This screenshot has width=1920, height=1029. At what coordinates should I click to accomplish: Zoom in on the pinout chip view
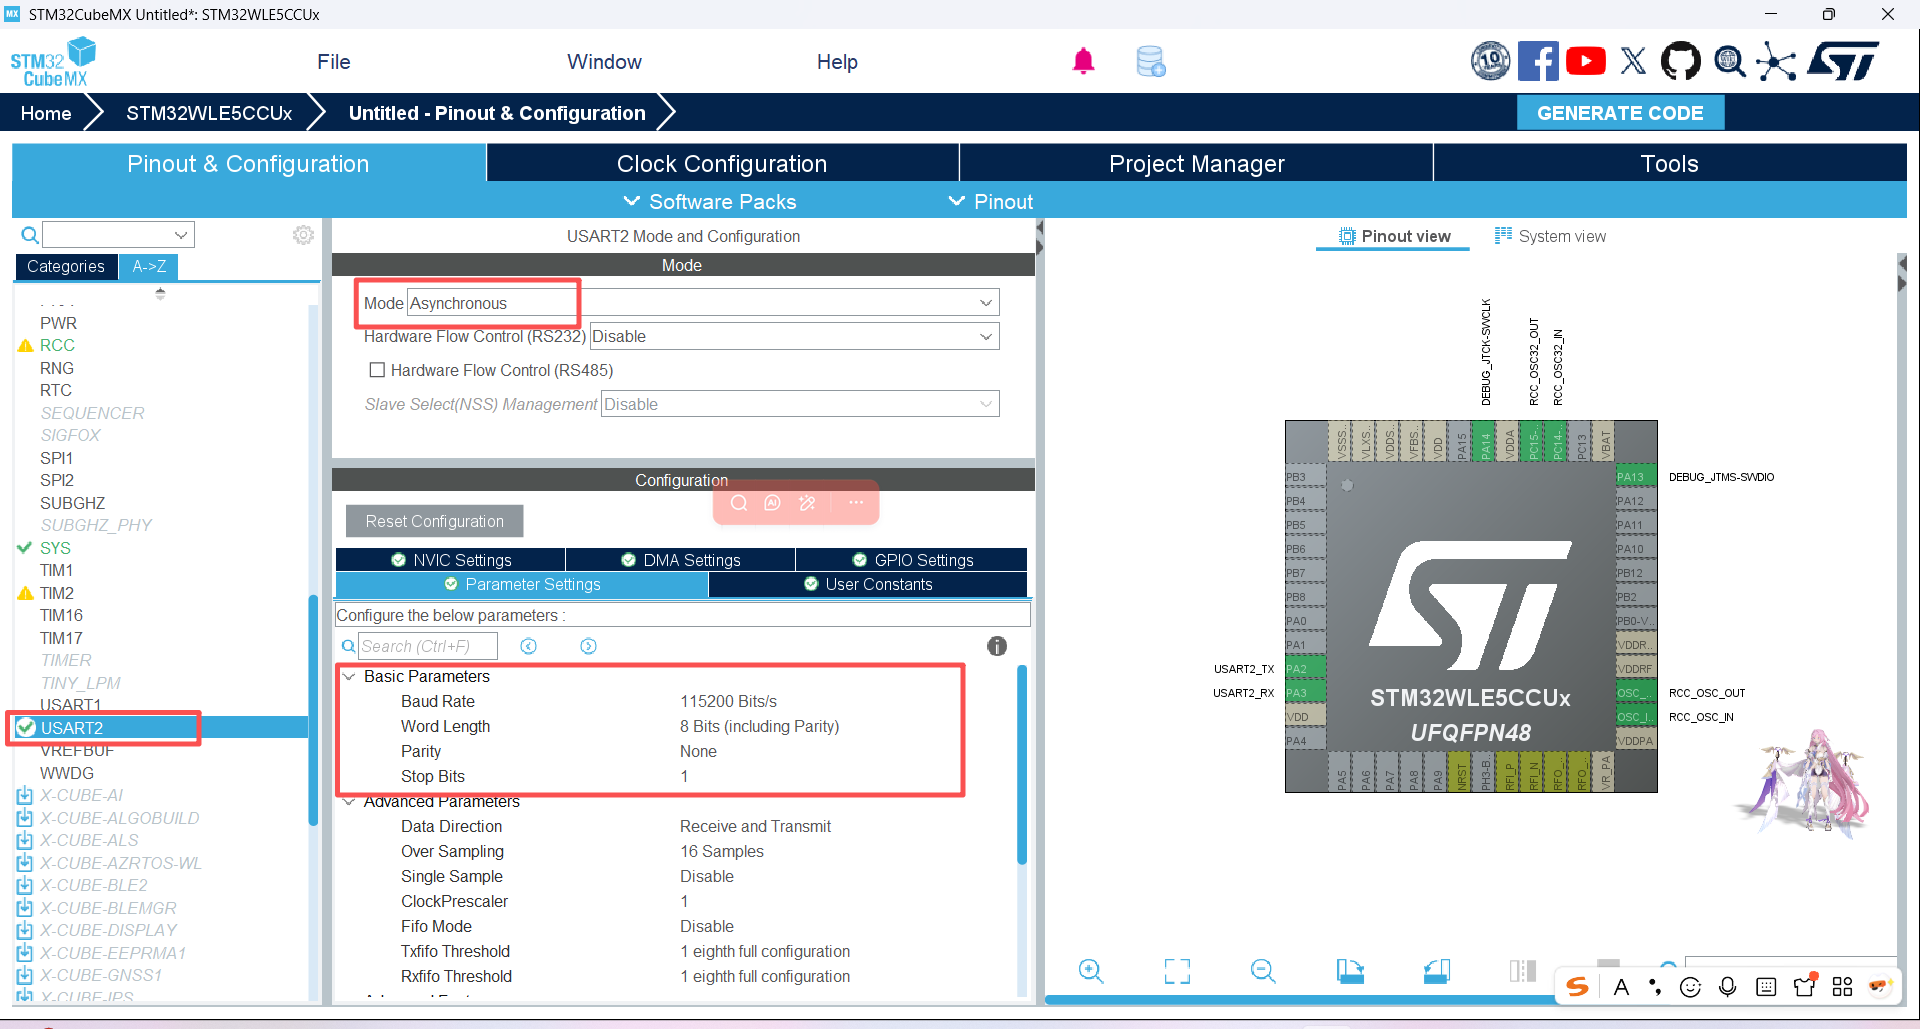(x=1091, y=971)
